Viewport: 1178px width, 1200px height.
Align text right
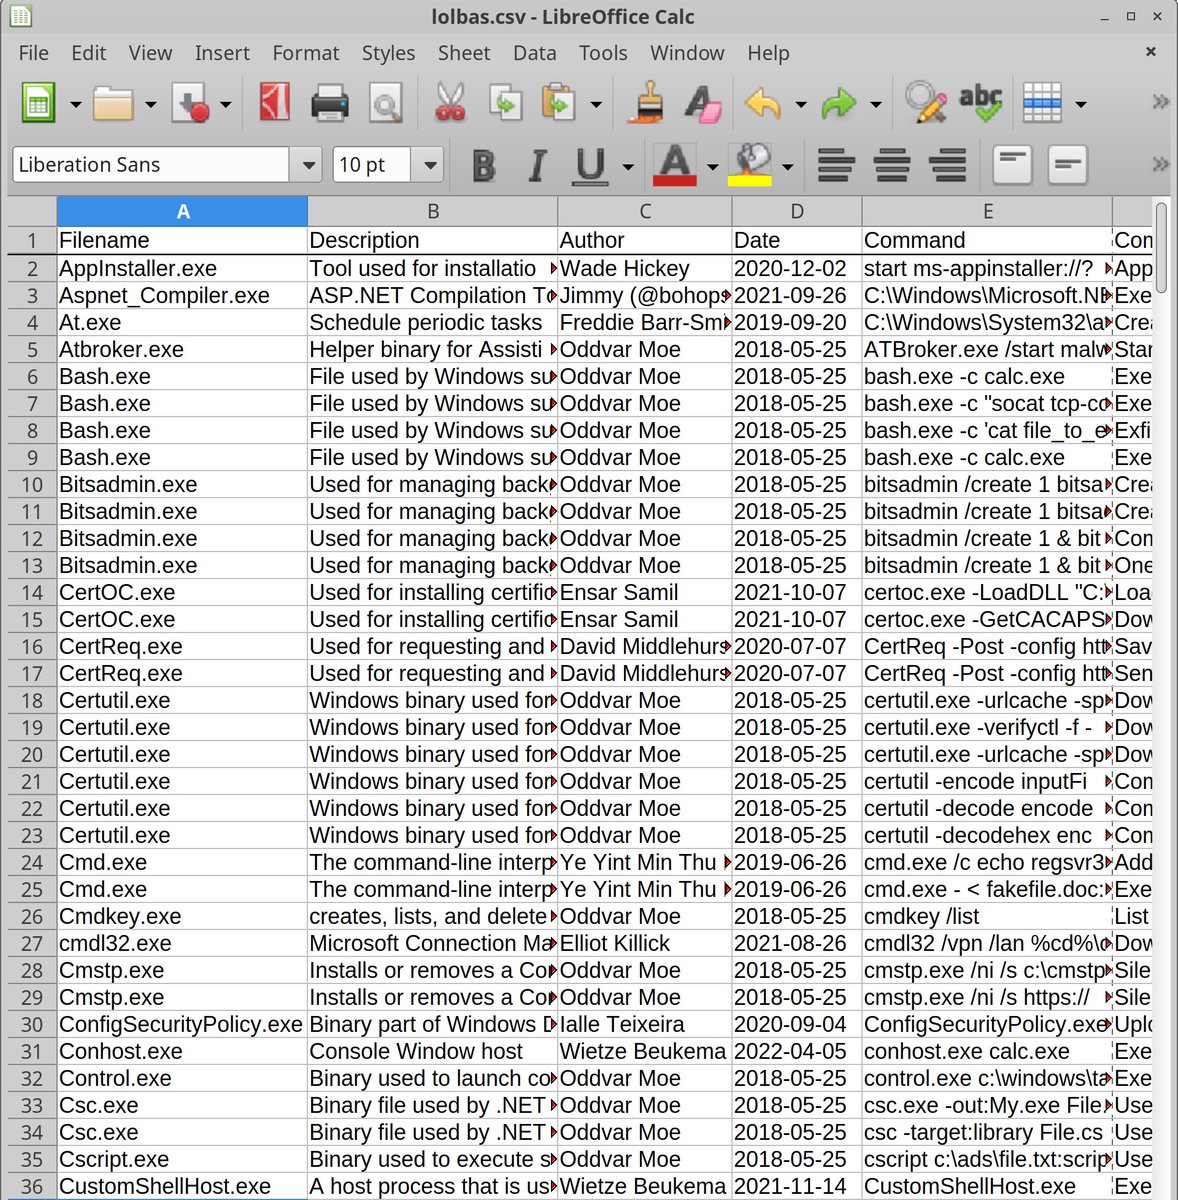click(x=948, y=165)
